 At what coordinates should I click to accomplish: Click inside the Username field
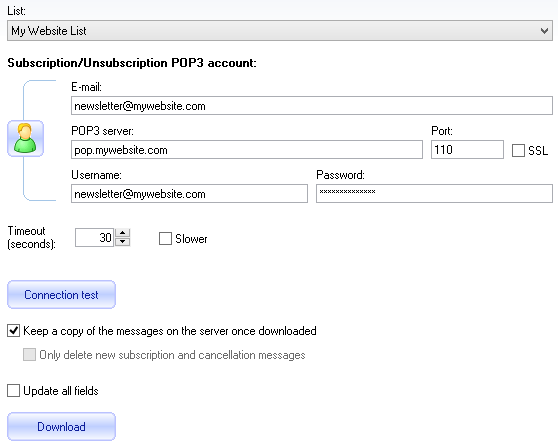(x=189, y=194)
